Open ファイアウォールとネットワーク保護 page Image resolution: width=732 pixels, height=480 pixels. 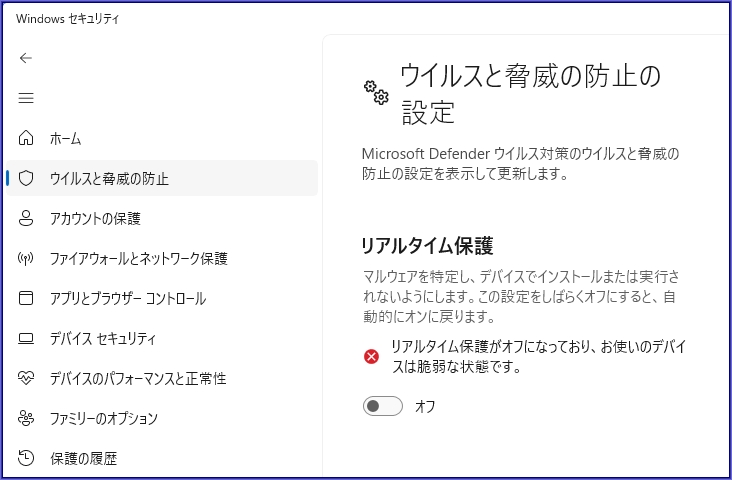[138, 258]
